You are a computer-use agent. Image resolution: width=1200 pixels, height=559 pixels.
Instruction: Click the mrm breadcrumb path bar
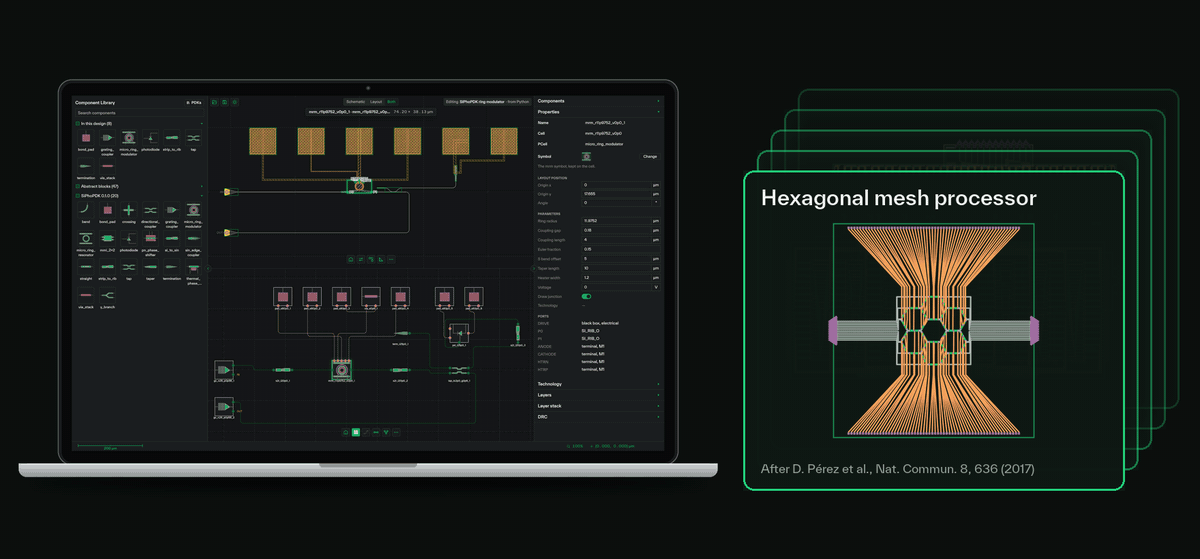pos(371,112)
